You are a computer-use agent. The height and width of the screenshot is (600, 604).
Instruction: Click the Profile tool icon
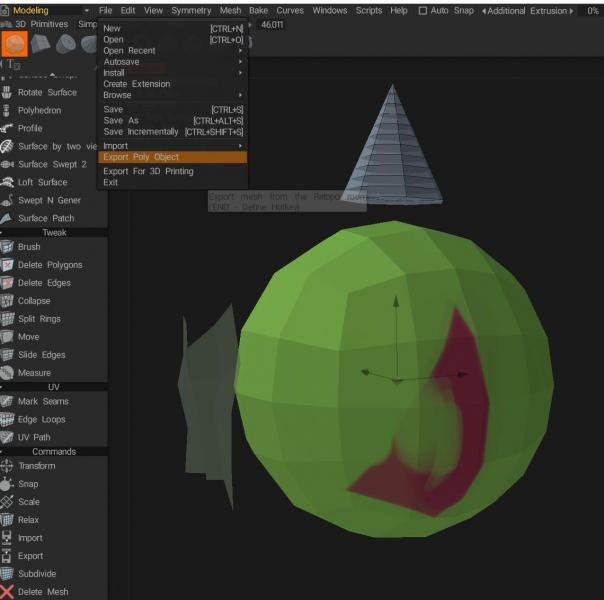point(7,128)
